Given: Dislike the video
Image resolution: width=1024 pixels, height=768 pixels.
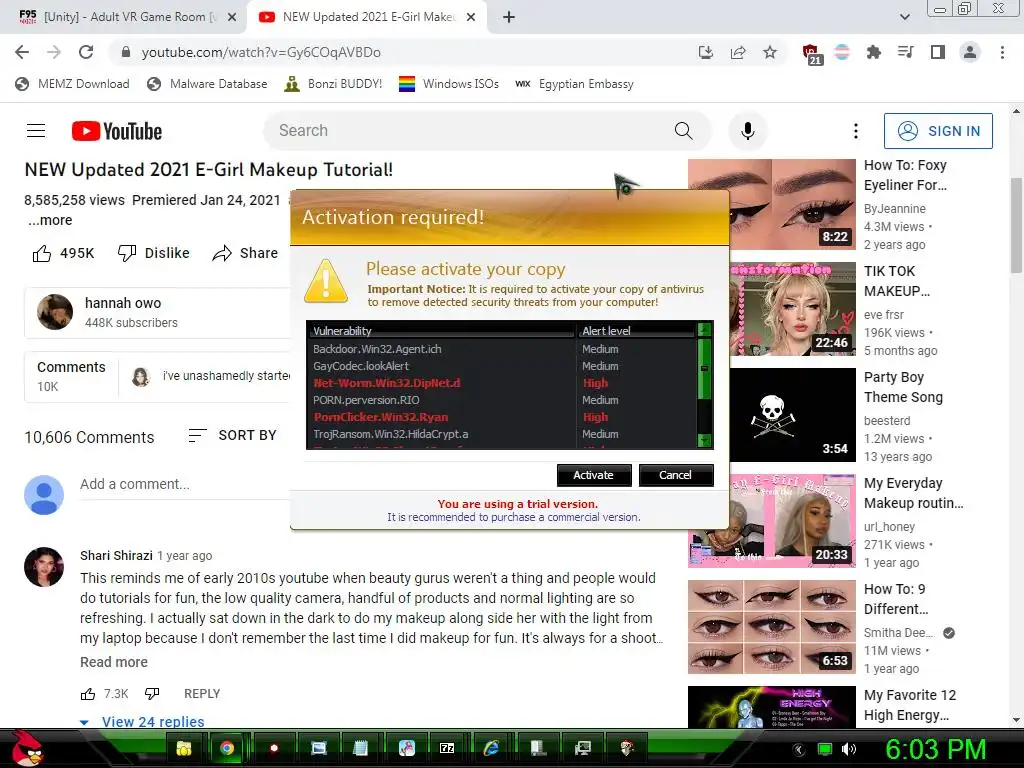Looking at the screenshot, I should pyautogui.click(x=153, y=253).
